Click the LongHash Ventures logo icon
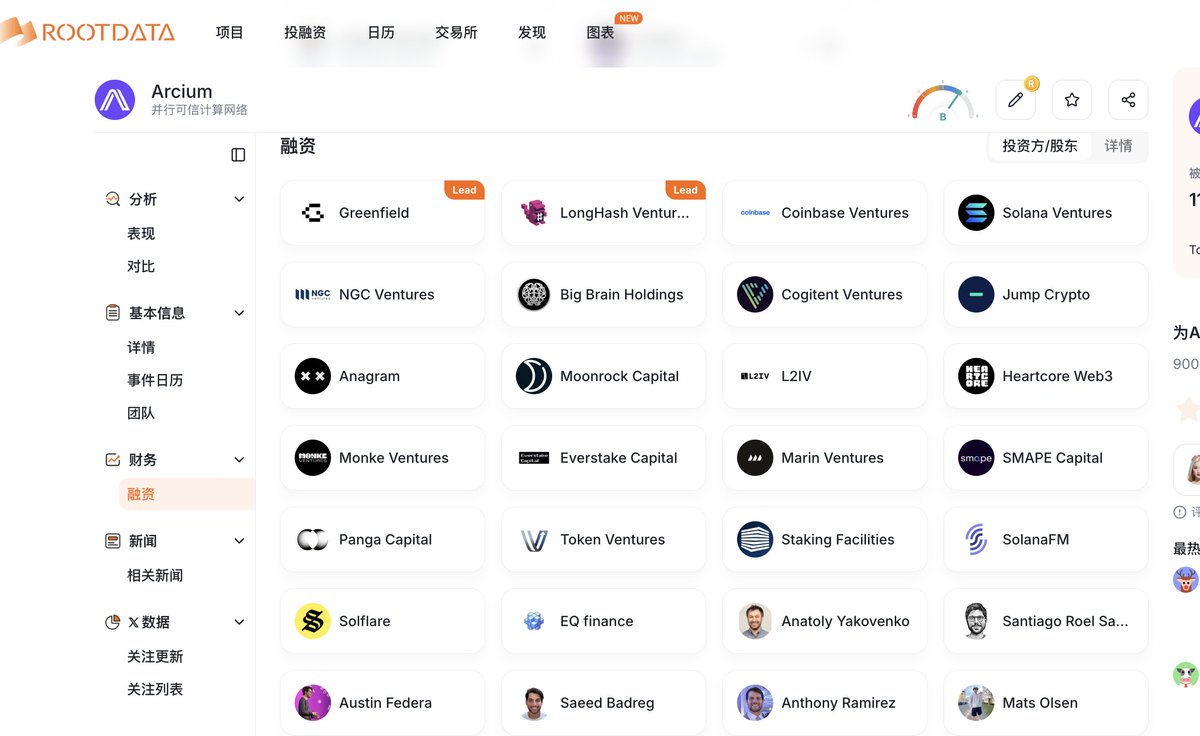Viewport: 1200px width, 736px height. point(534,213)
